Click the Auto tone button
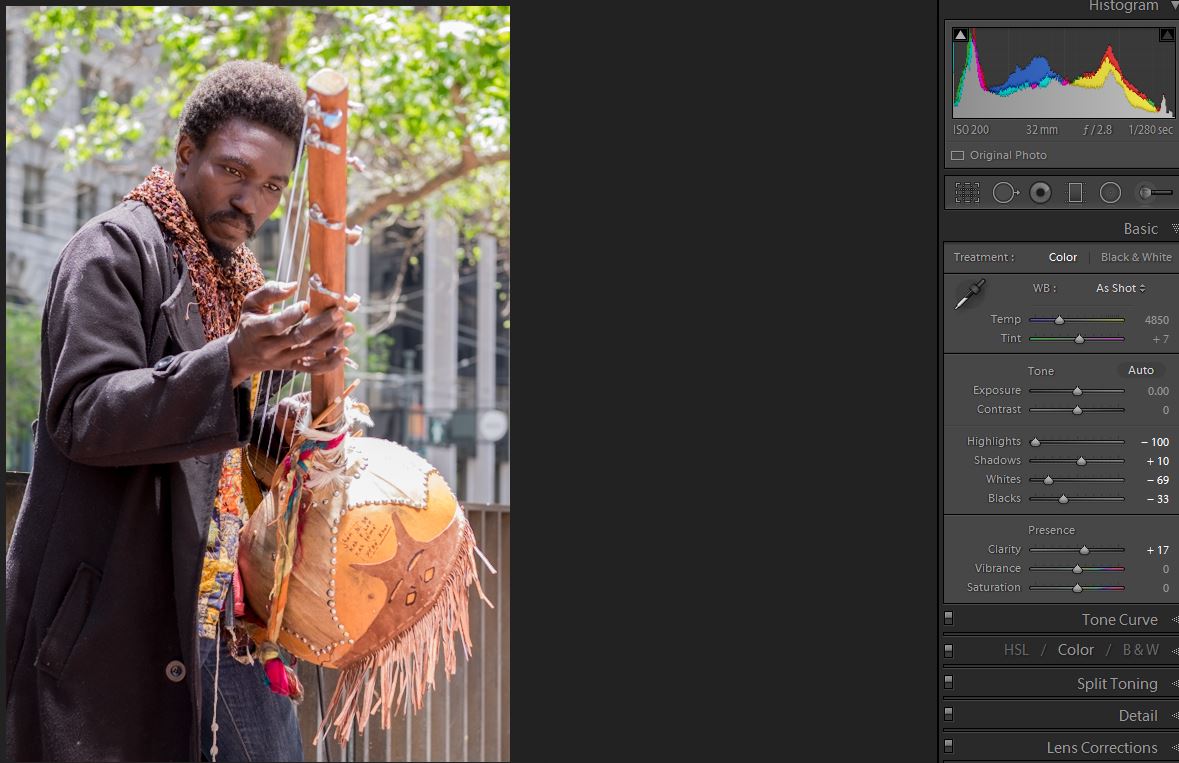Screen dimensions: 1179x763 point(1140,370)
